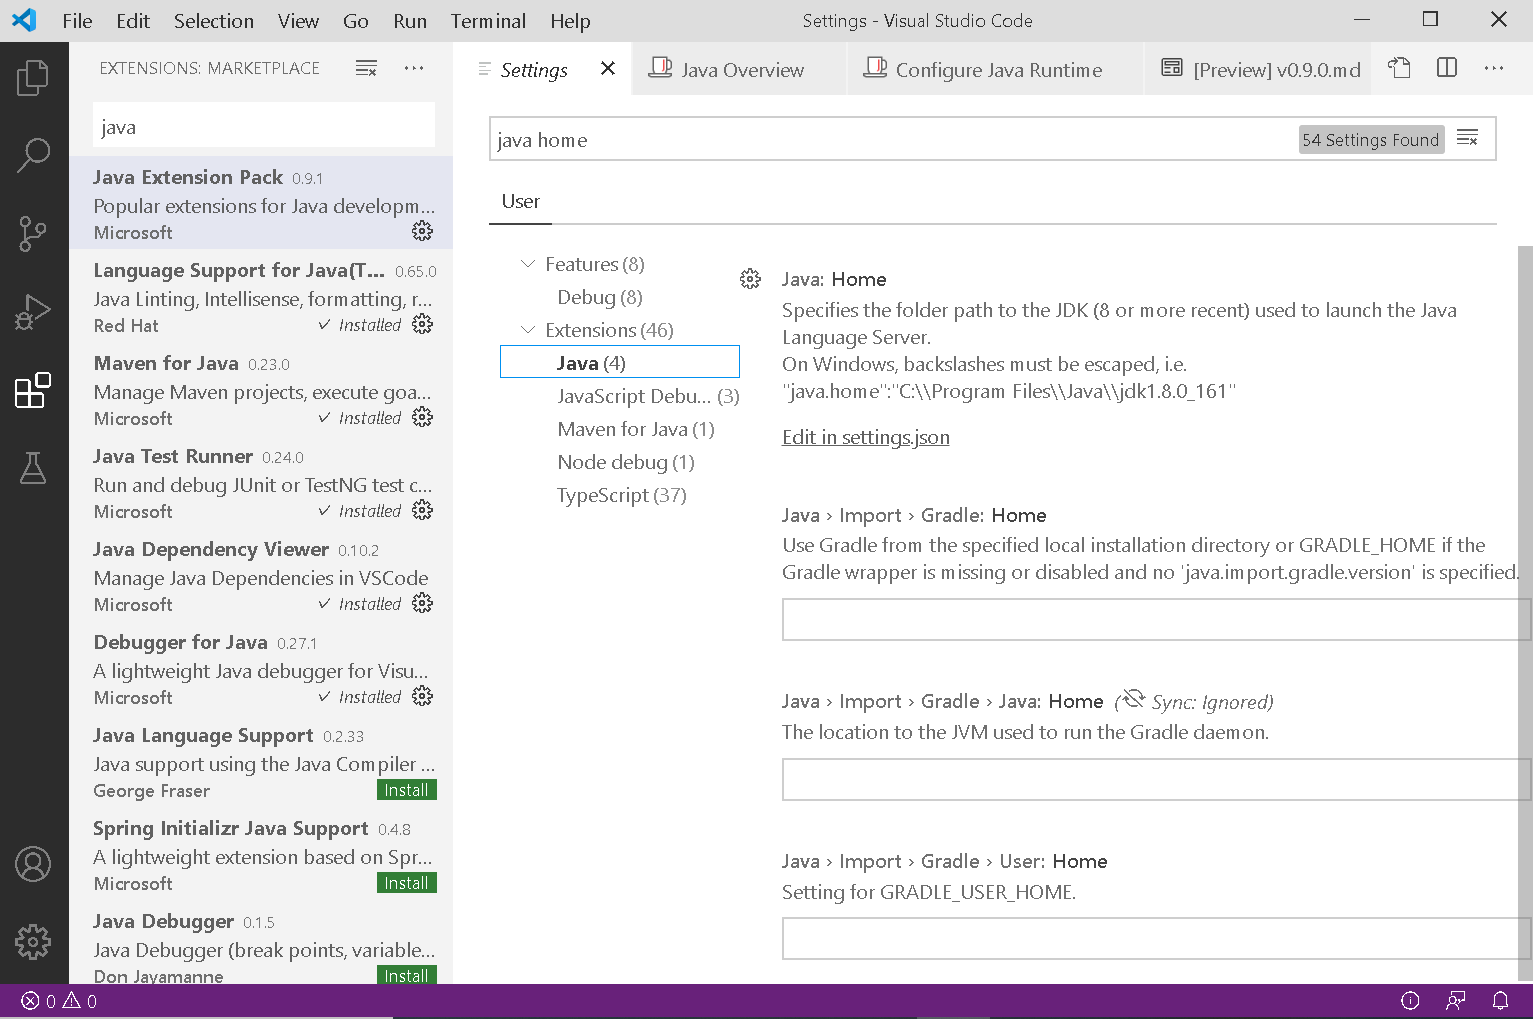
Task: Click the gear next to Java: Home setting
Action: pos(750,279)
